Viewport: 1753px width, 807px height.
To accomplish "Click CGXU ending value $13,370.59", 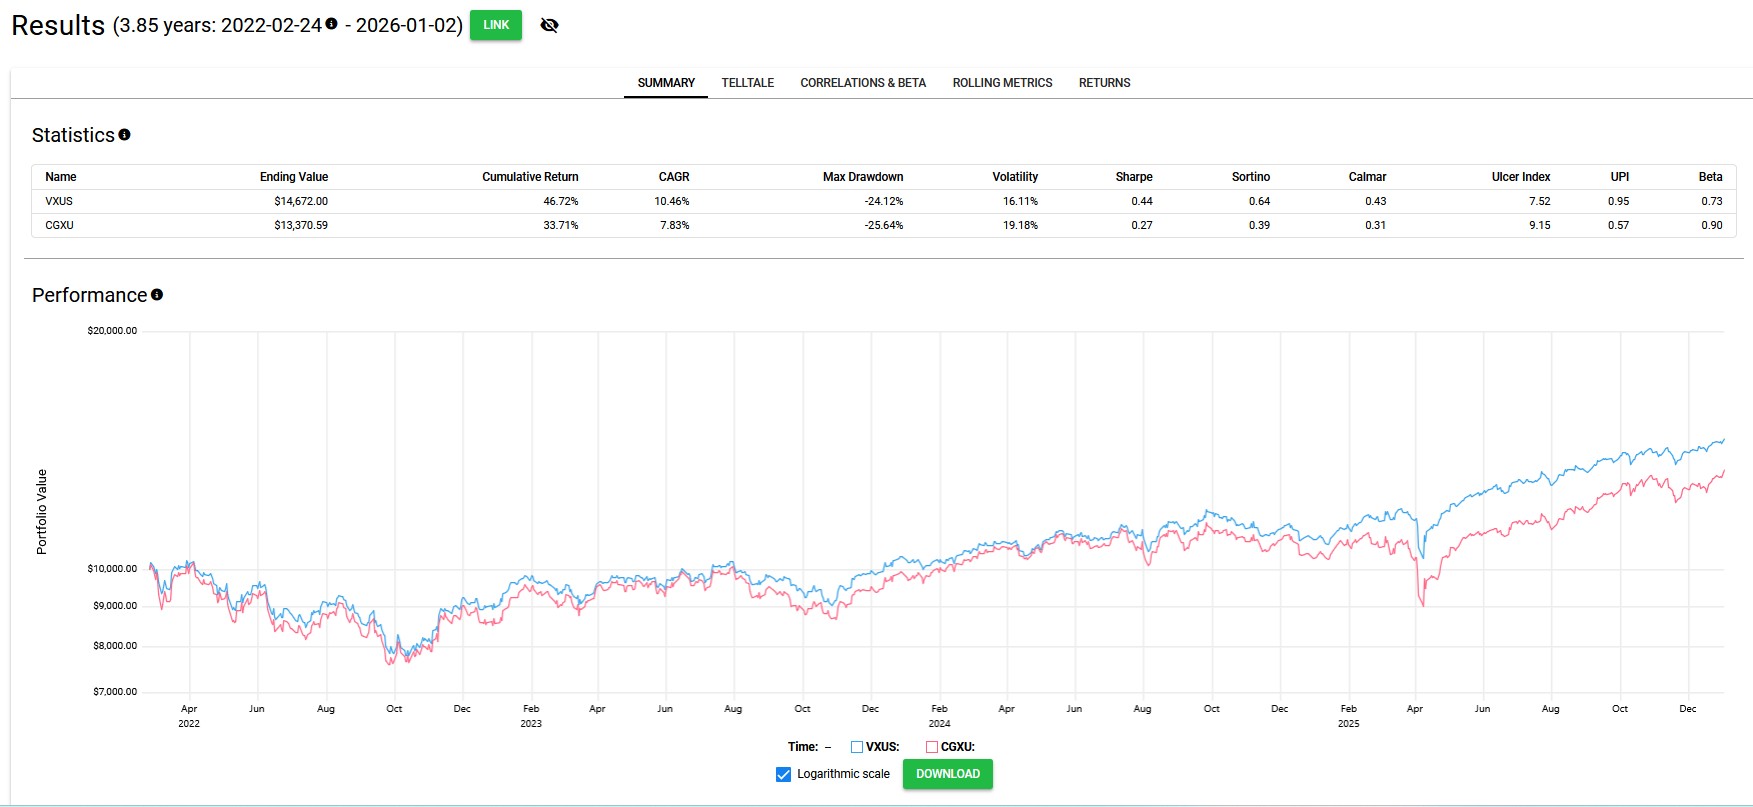I will (301, 225).
